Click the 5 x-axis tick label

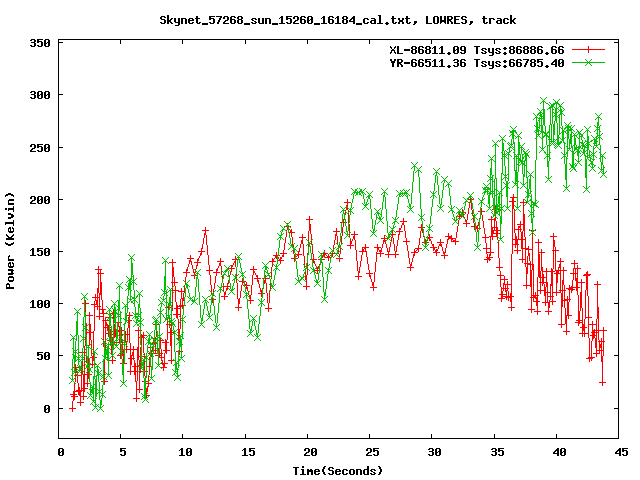(x=122, y=452)
